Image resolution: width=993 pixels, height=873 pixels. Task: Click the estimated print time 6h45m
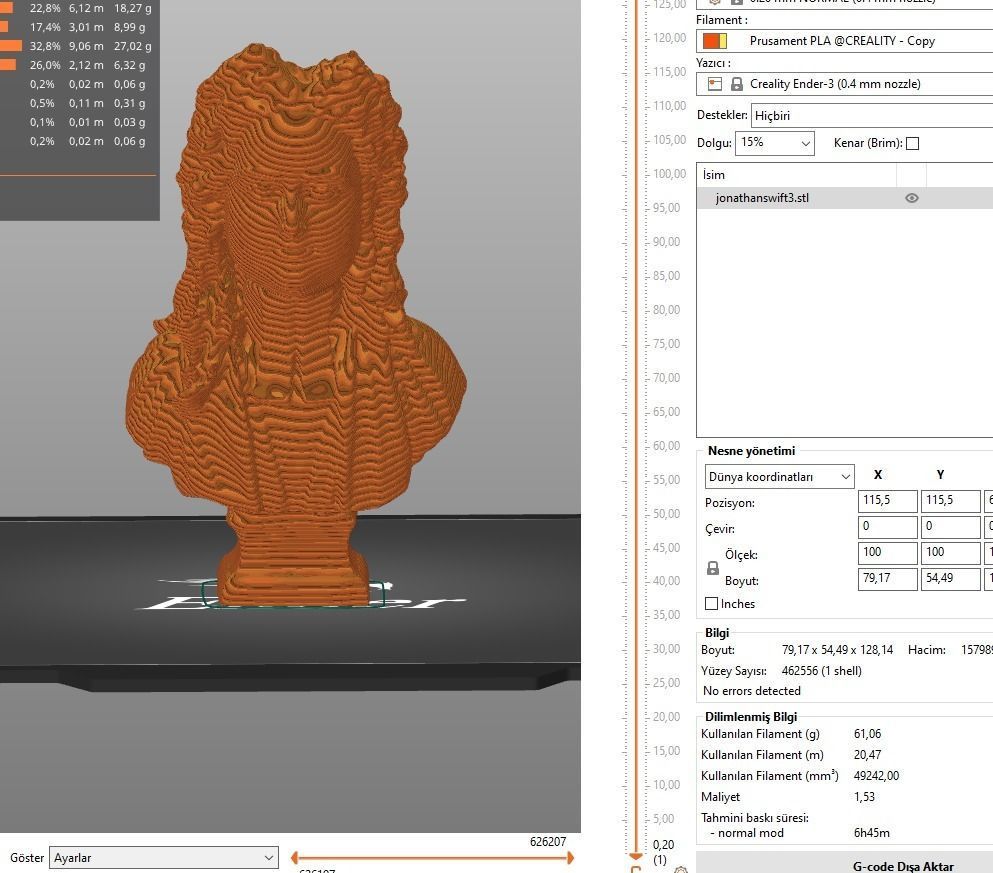[871, 832]
